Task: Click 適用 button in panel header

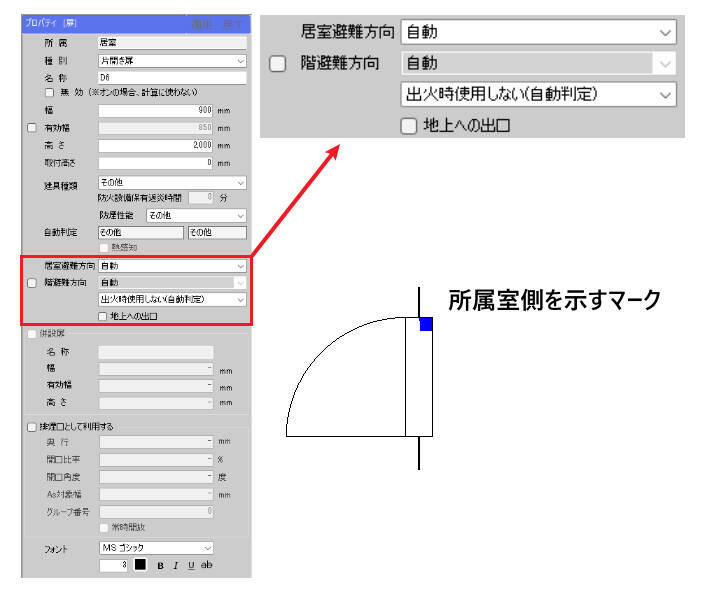Action: coord(202,24)
